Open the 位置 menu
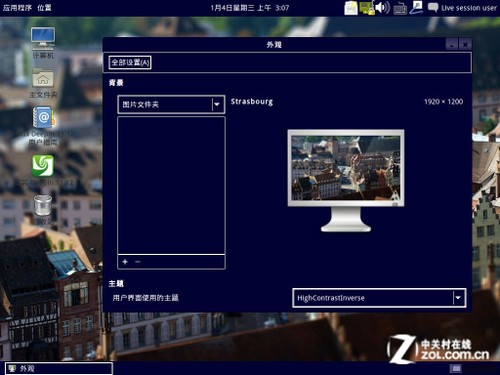This screenshot has height=375, width=500. coord(44,8)
